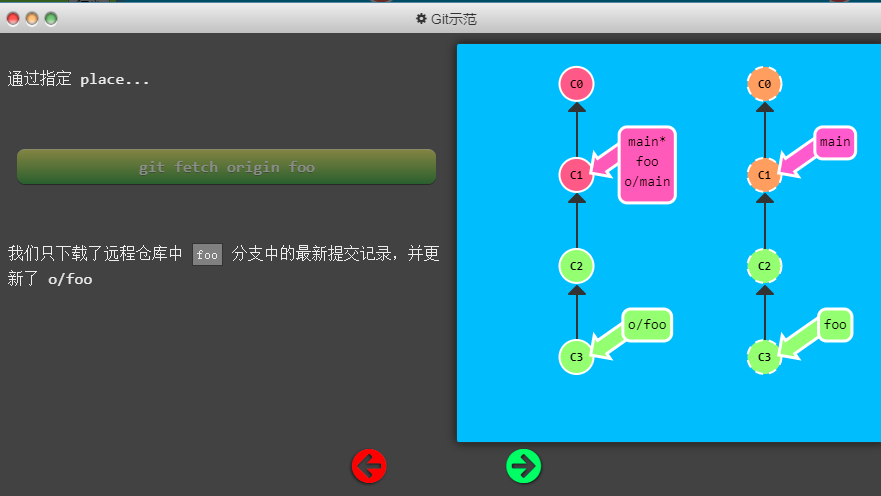The height and width of the screenshot is (496, 881).
Task: Click the 通过指定 place... heading text
Action: [x=79, y=79]
